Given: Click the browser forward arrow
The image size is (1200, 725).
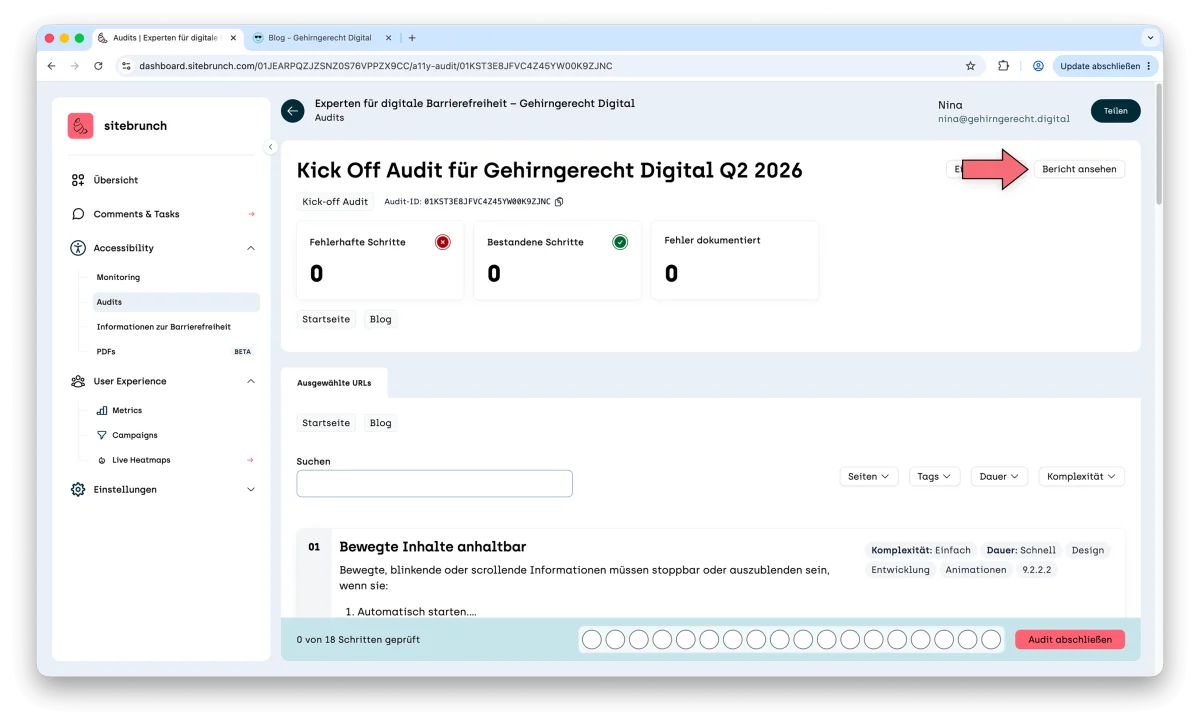Looking at the screenshot, I should pyautogui.click(x=75, y=66).
